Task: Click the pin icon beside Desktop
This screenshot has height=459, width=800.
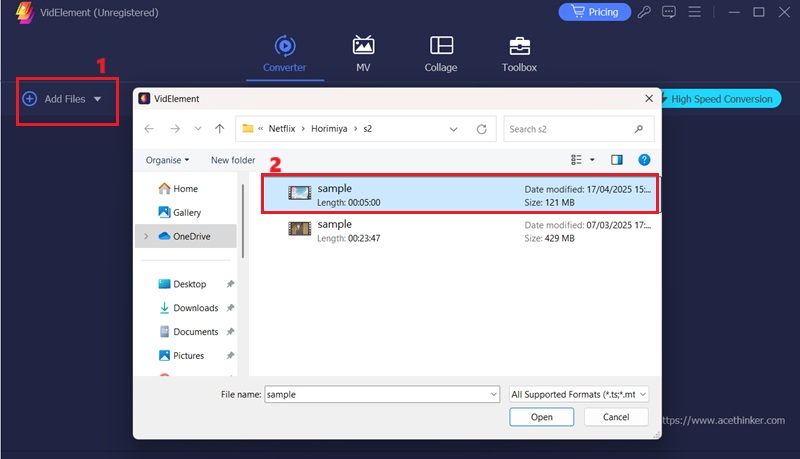Action: point(230,284)
